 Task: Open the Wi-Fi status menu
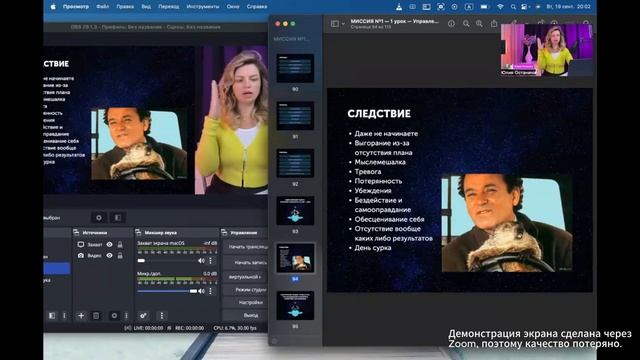pyautogui.click(x=500, y=7)
